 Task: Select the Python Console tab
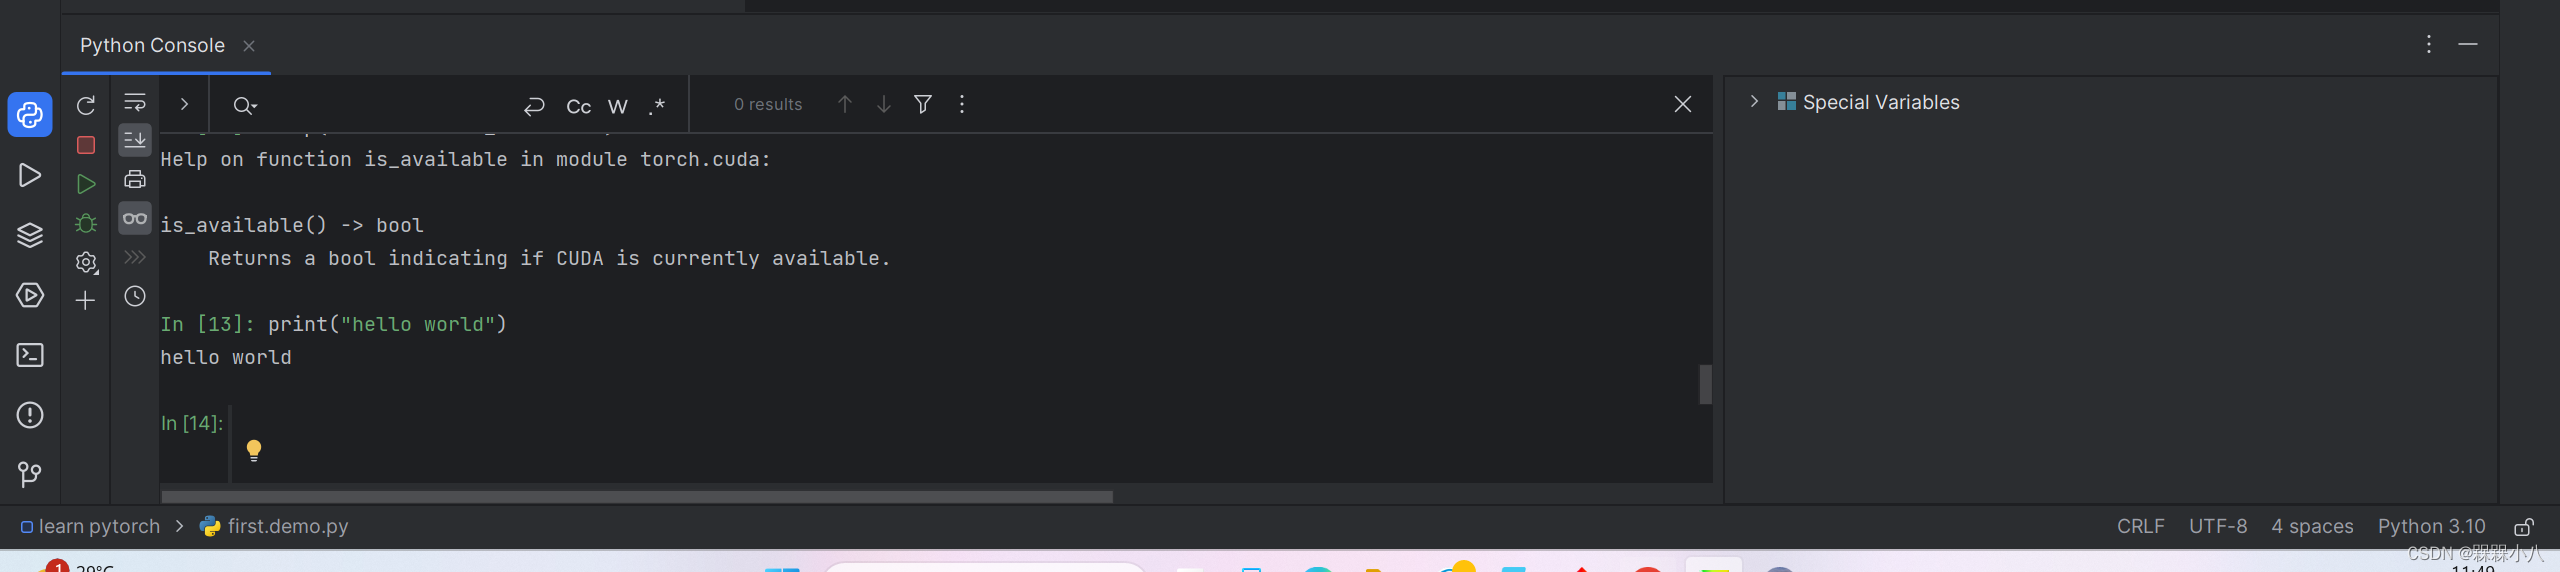(152, 45)
